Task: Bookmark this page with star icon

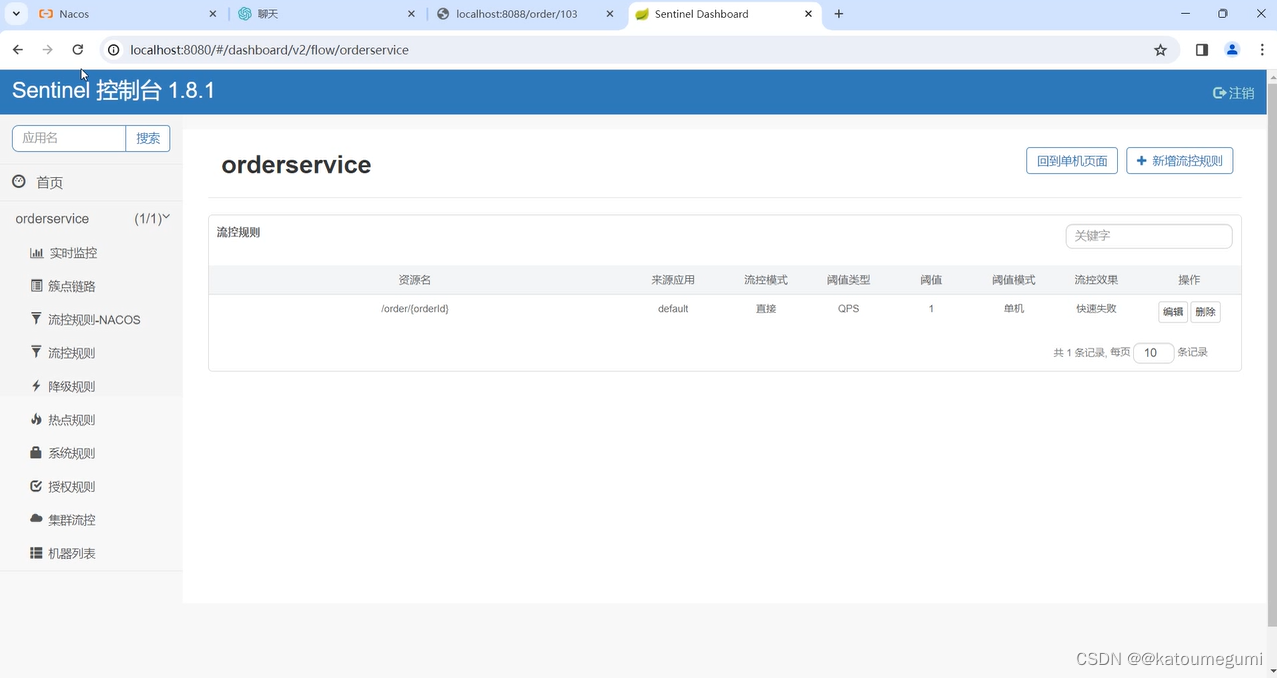Action: 1160,50
